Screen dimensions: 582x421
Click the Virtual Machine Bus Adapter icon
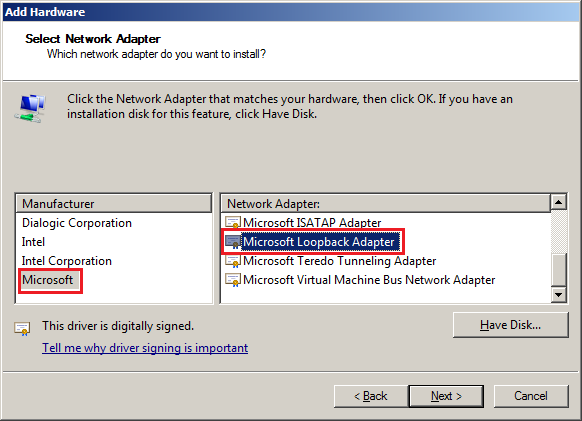[233, 280]
